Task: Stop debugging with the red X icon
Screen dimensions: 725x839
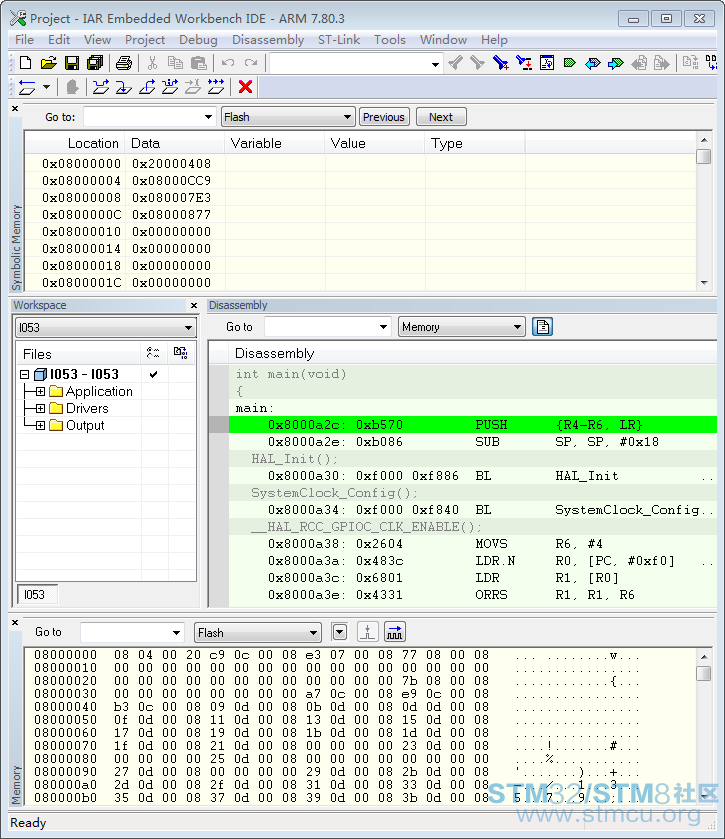Action: point(246,87)
